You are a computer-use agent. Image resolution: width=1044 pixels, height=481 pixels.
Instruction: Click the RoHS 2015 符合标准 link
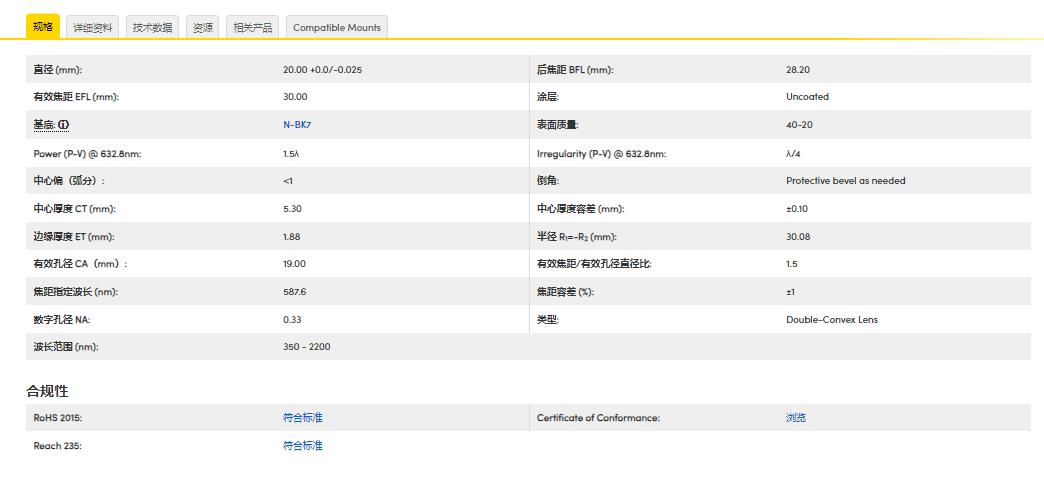303,418
